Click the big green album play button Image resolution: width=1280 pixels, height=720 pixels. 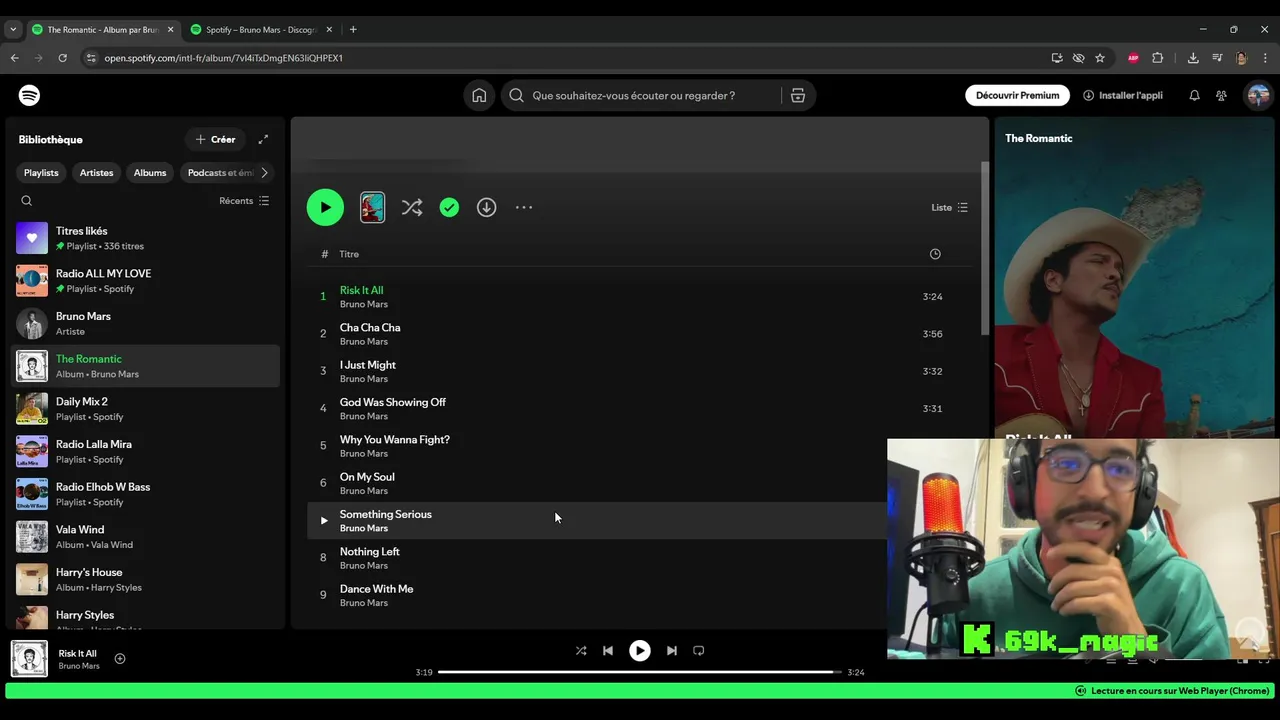pyautogui.click(x=325, y=207)
